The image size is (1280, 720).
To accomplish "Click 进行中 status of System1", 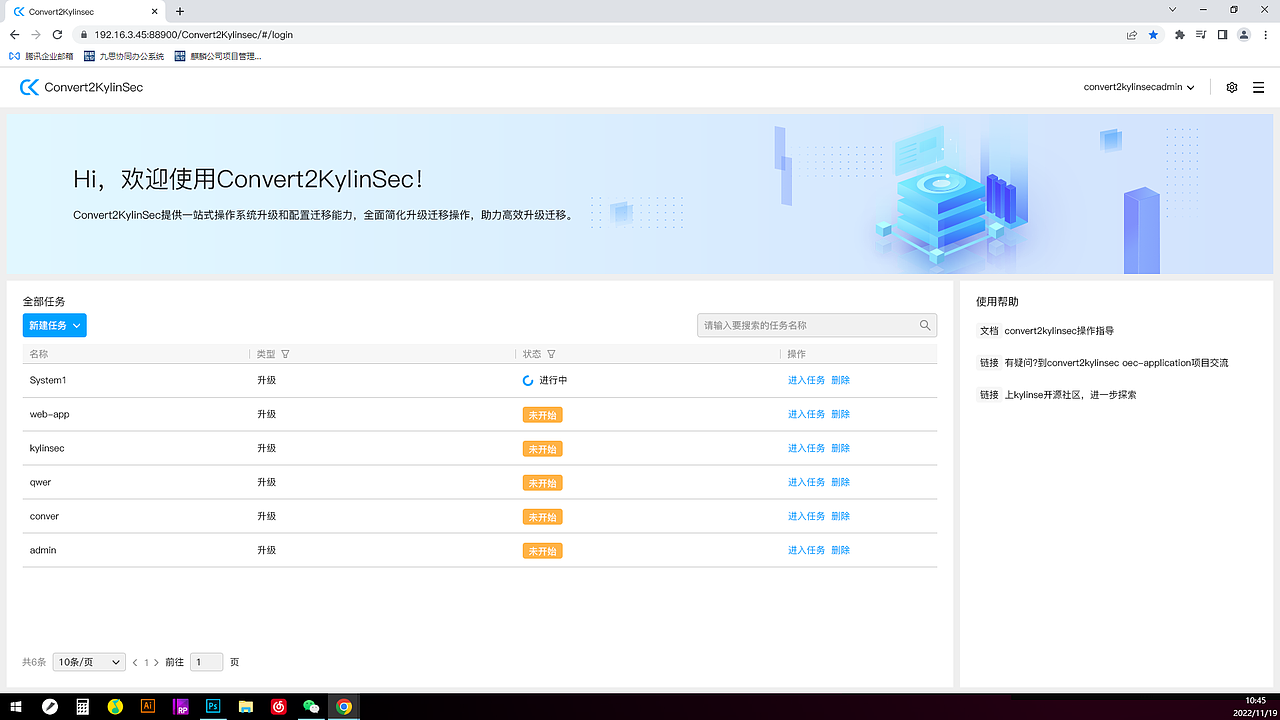I will pyautogui.click(x=545, y=380).
